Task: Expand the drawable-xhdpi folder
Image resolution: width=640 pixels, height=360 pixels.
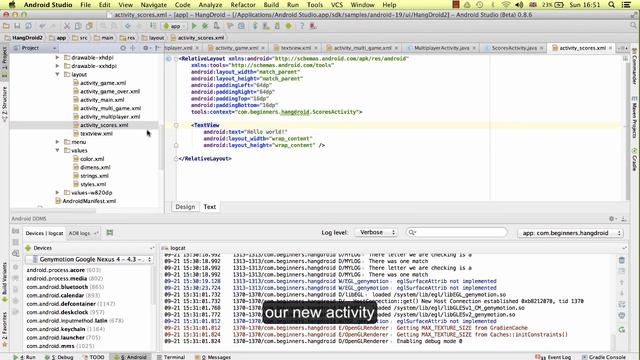Action: pos(58,58)
